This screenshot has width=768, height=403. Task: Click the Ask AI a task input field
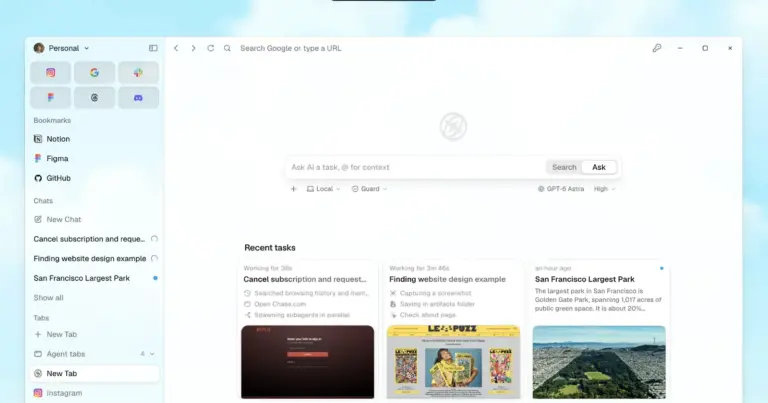coord(416,167)
